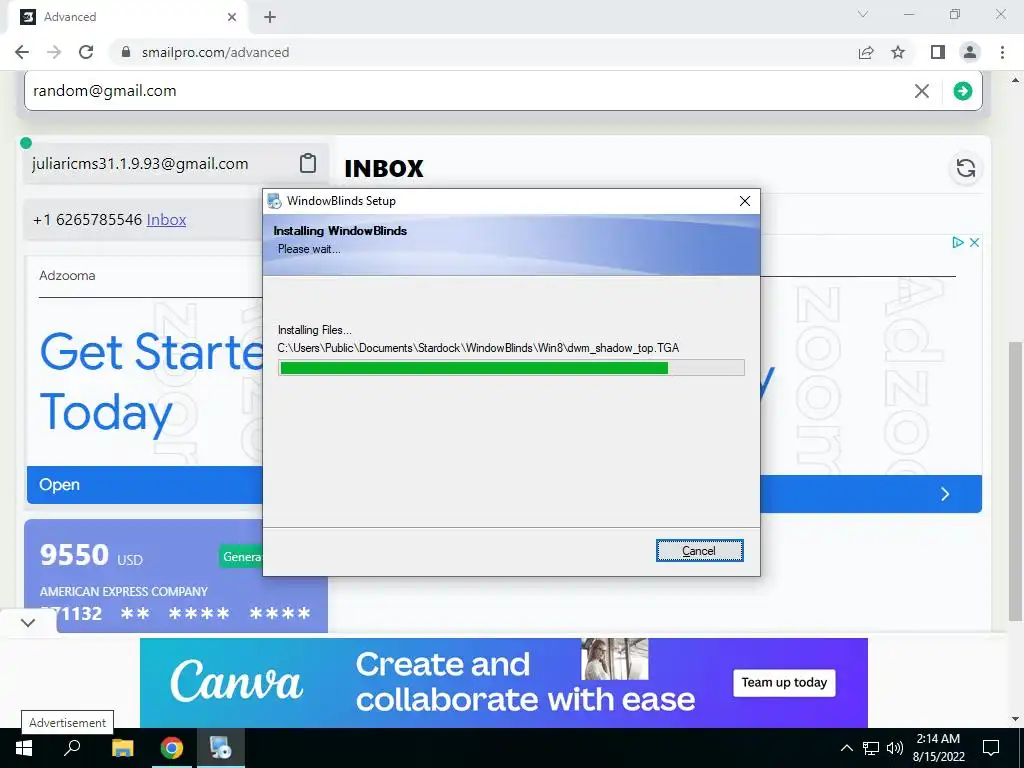
Task: Open Windows taskbar search
Action: pyautogui.click(x=72, y=748)
